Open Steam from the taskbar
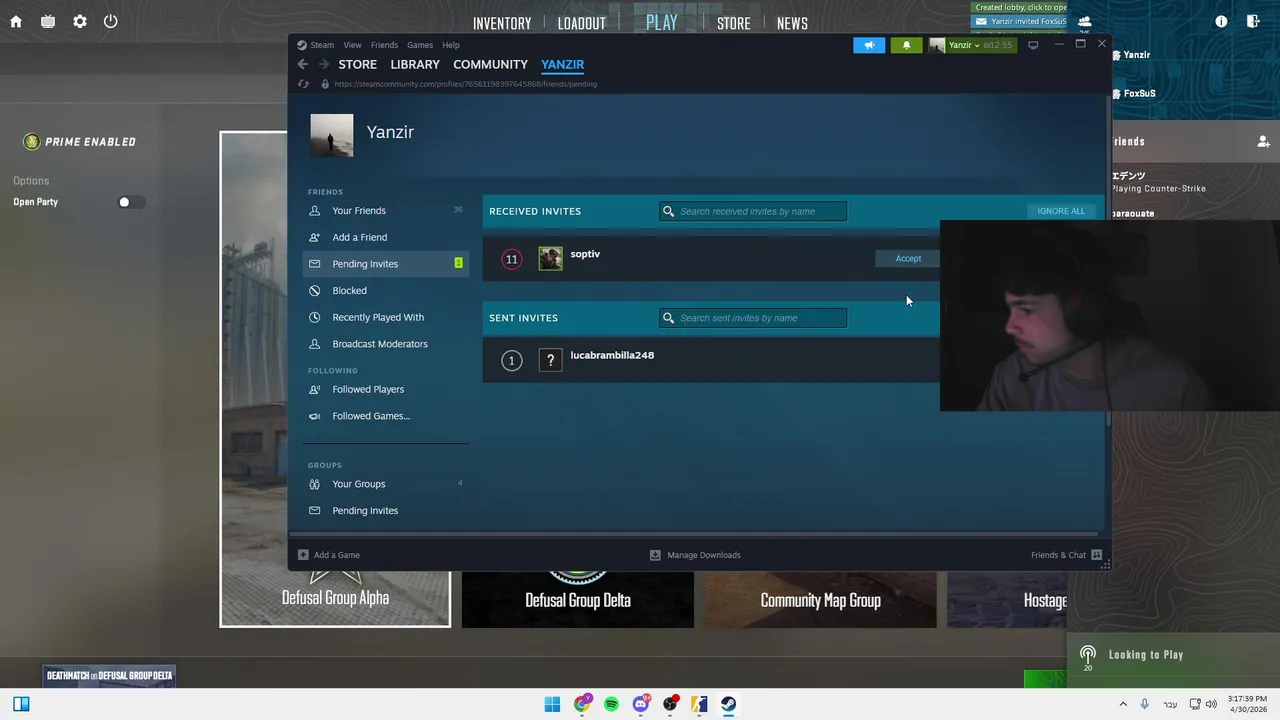This screenshot has height=720, width=1280. [729, 704]
